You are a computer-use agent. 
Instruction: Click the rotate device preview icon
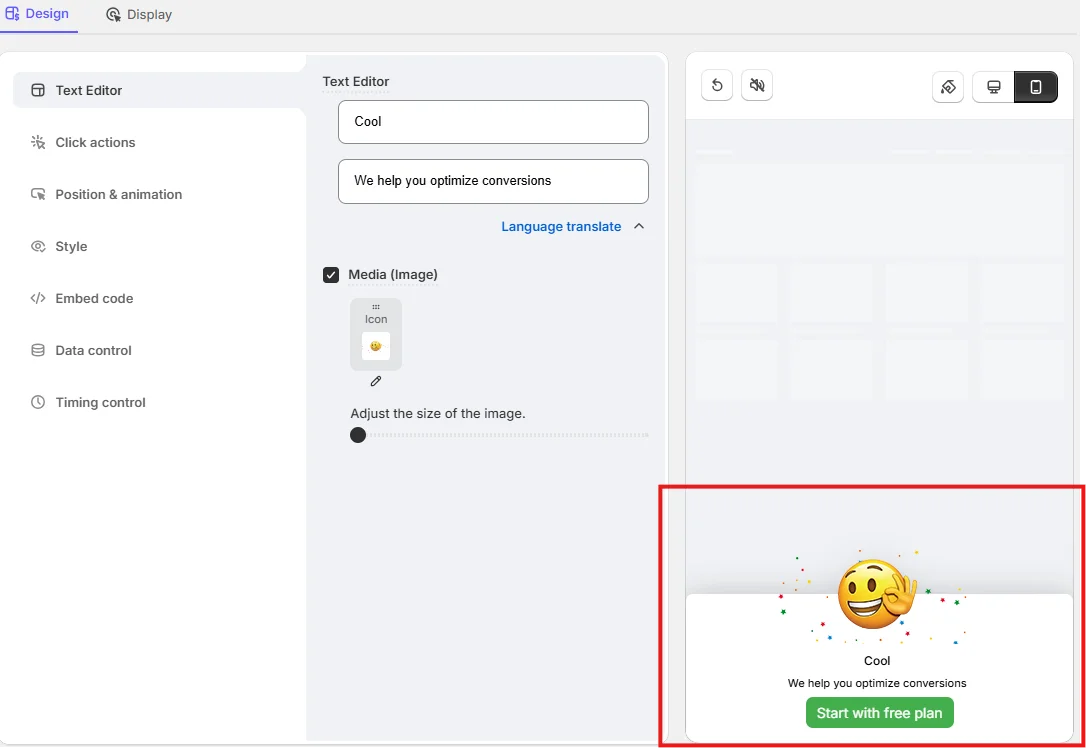click(947, 87)
